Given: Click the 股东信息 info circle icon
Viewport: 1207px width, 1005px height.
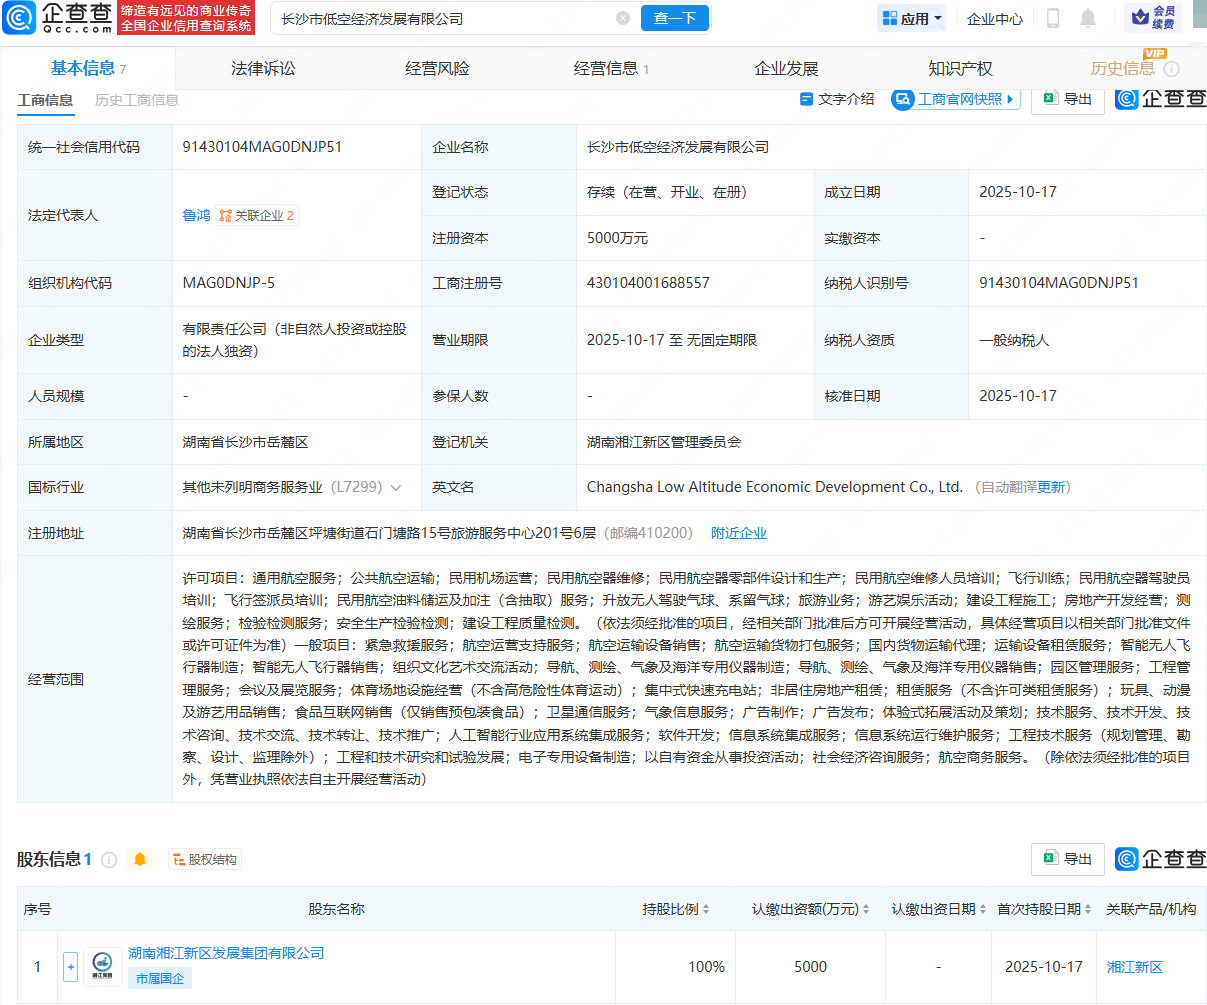Looking at the screenshot, I should pos(111,858).
